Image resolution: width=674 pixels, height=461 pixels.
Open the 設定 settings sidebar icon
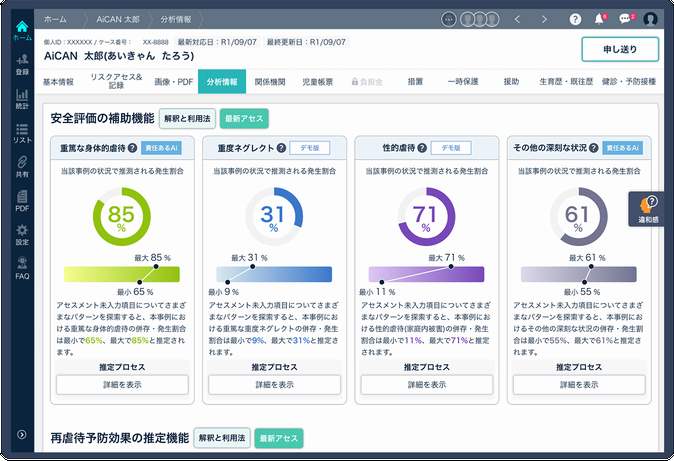(22, 235)
